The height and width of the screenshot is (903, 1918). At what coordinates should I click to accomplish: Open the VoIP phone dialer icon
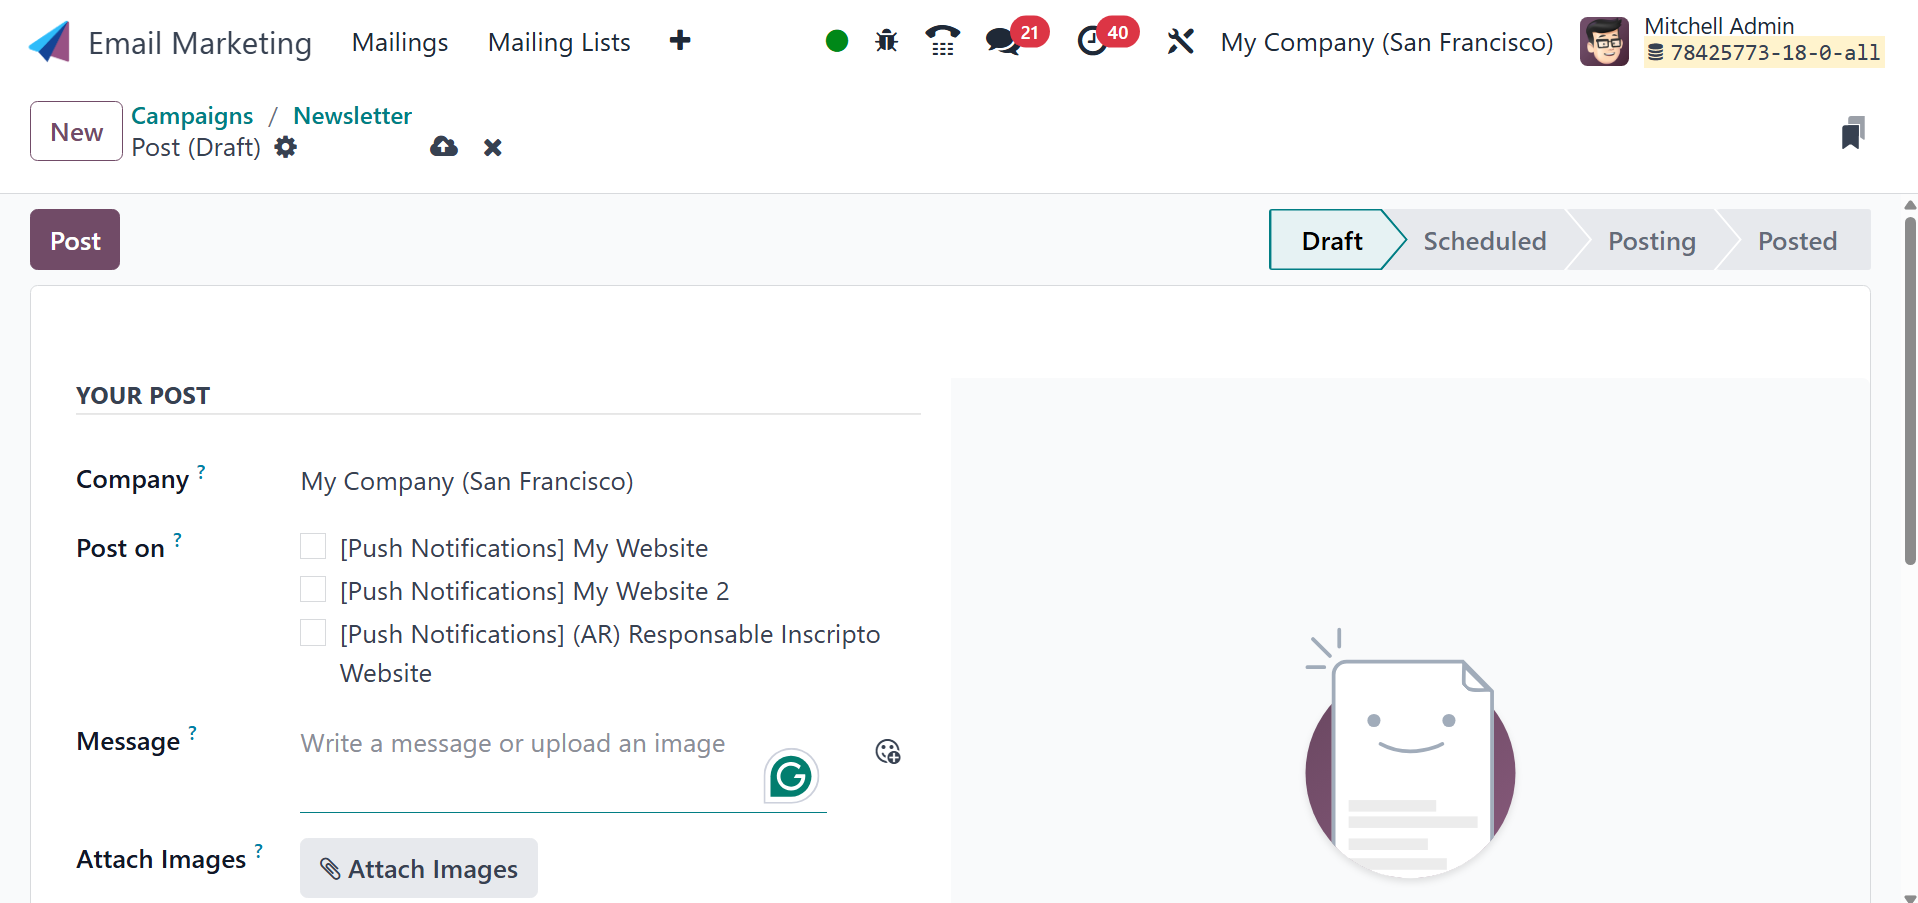942,41
